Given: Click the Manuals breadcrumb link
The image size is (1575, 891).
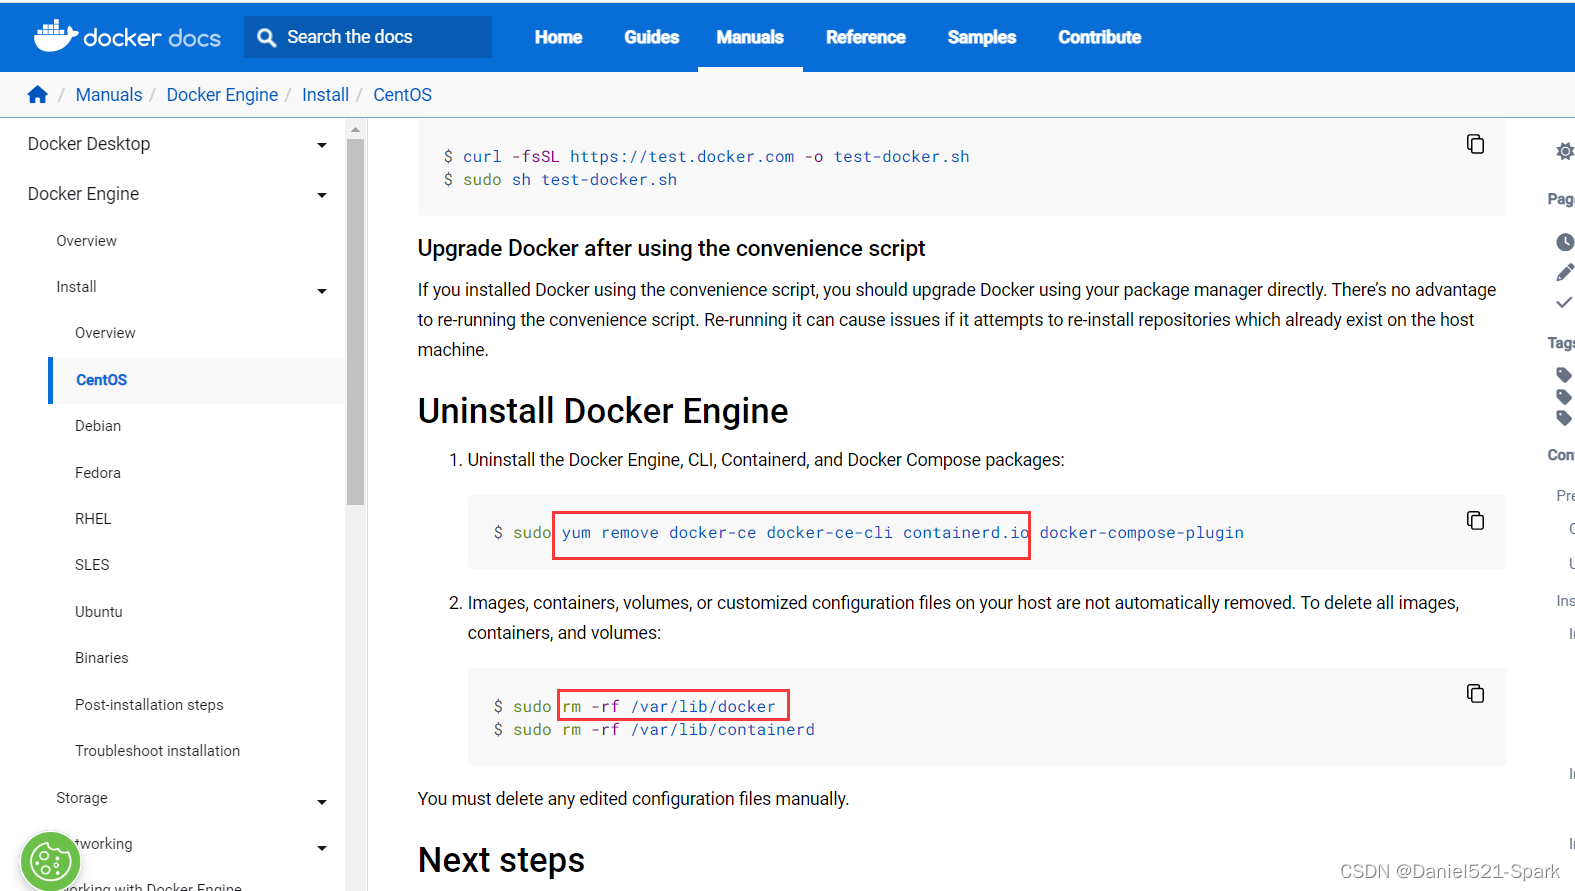Looking at the screenshot, I should point(109,94).
